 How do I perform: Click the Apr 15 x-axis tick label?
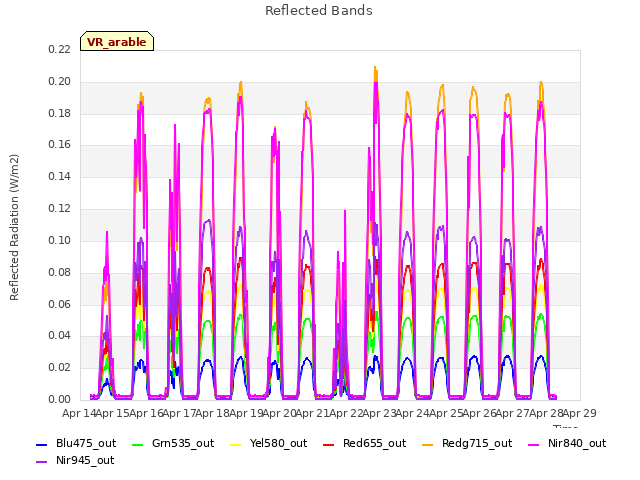pyautogui.click(x=113, y=413)
